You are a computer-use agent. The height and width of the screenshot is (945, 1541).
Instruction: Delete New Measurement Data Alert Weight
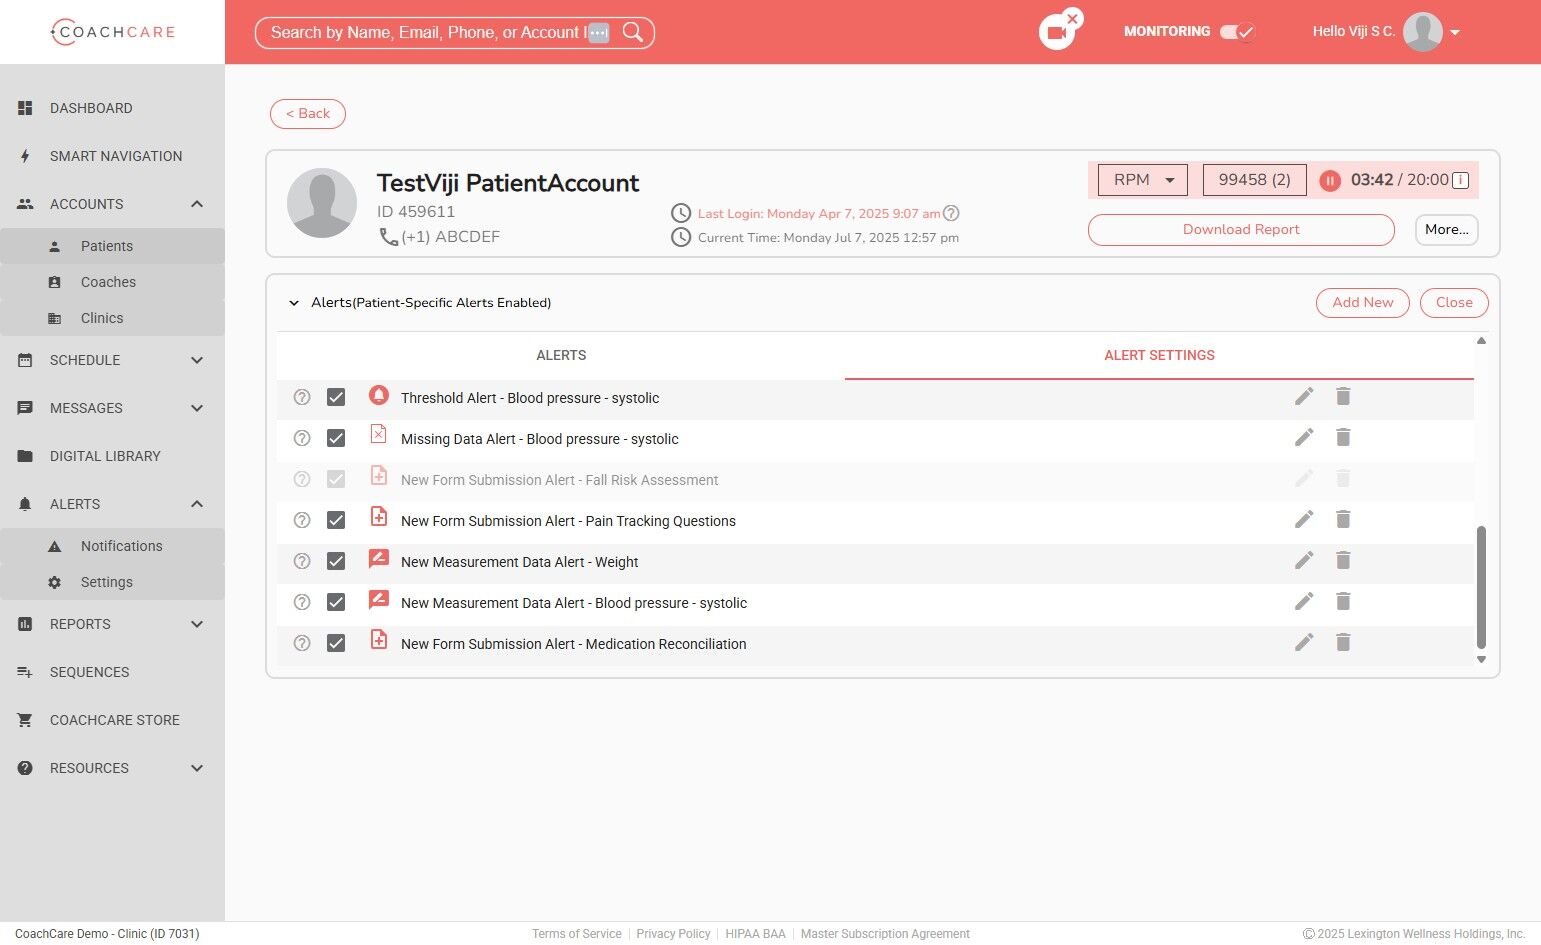click(1343, 561)
